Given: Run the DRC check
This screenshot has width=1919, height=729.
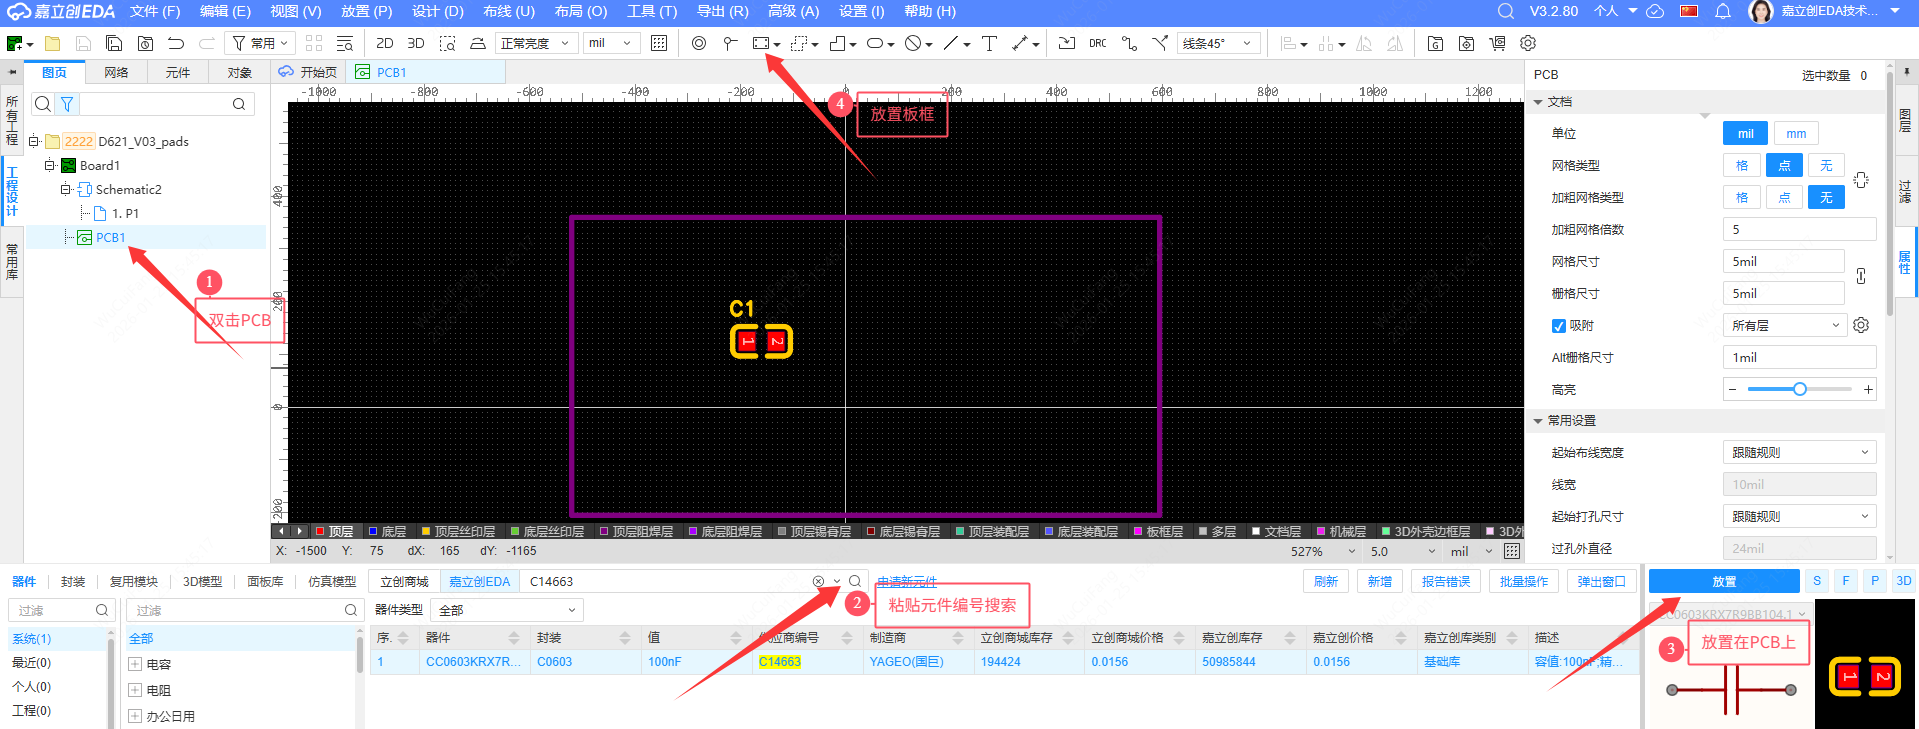Looking at the screenshot, I should coord(1097,43).
